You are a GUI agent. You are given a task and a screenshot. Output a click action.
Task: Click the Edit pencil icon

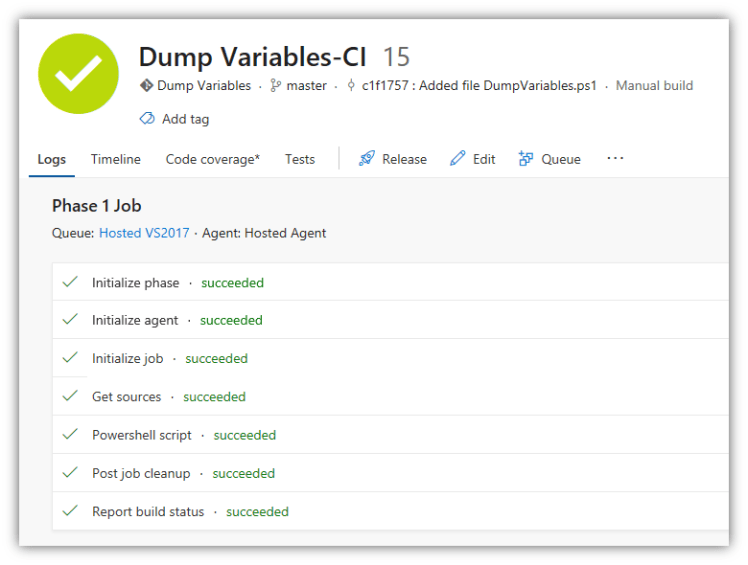[x=458, y=159]
